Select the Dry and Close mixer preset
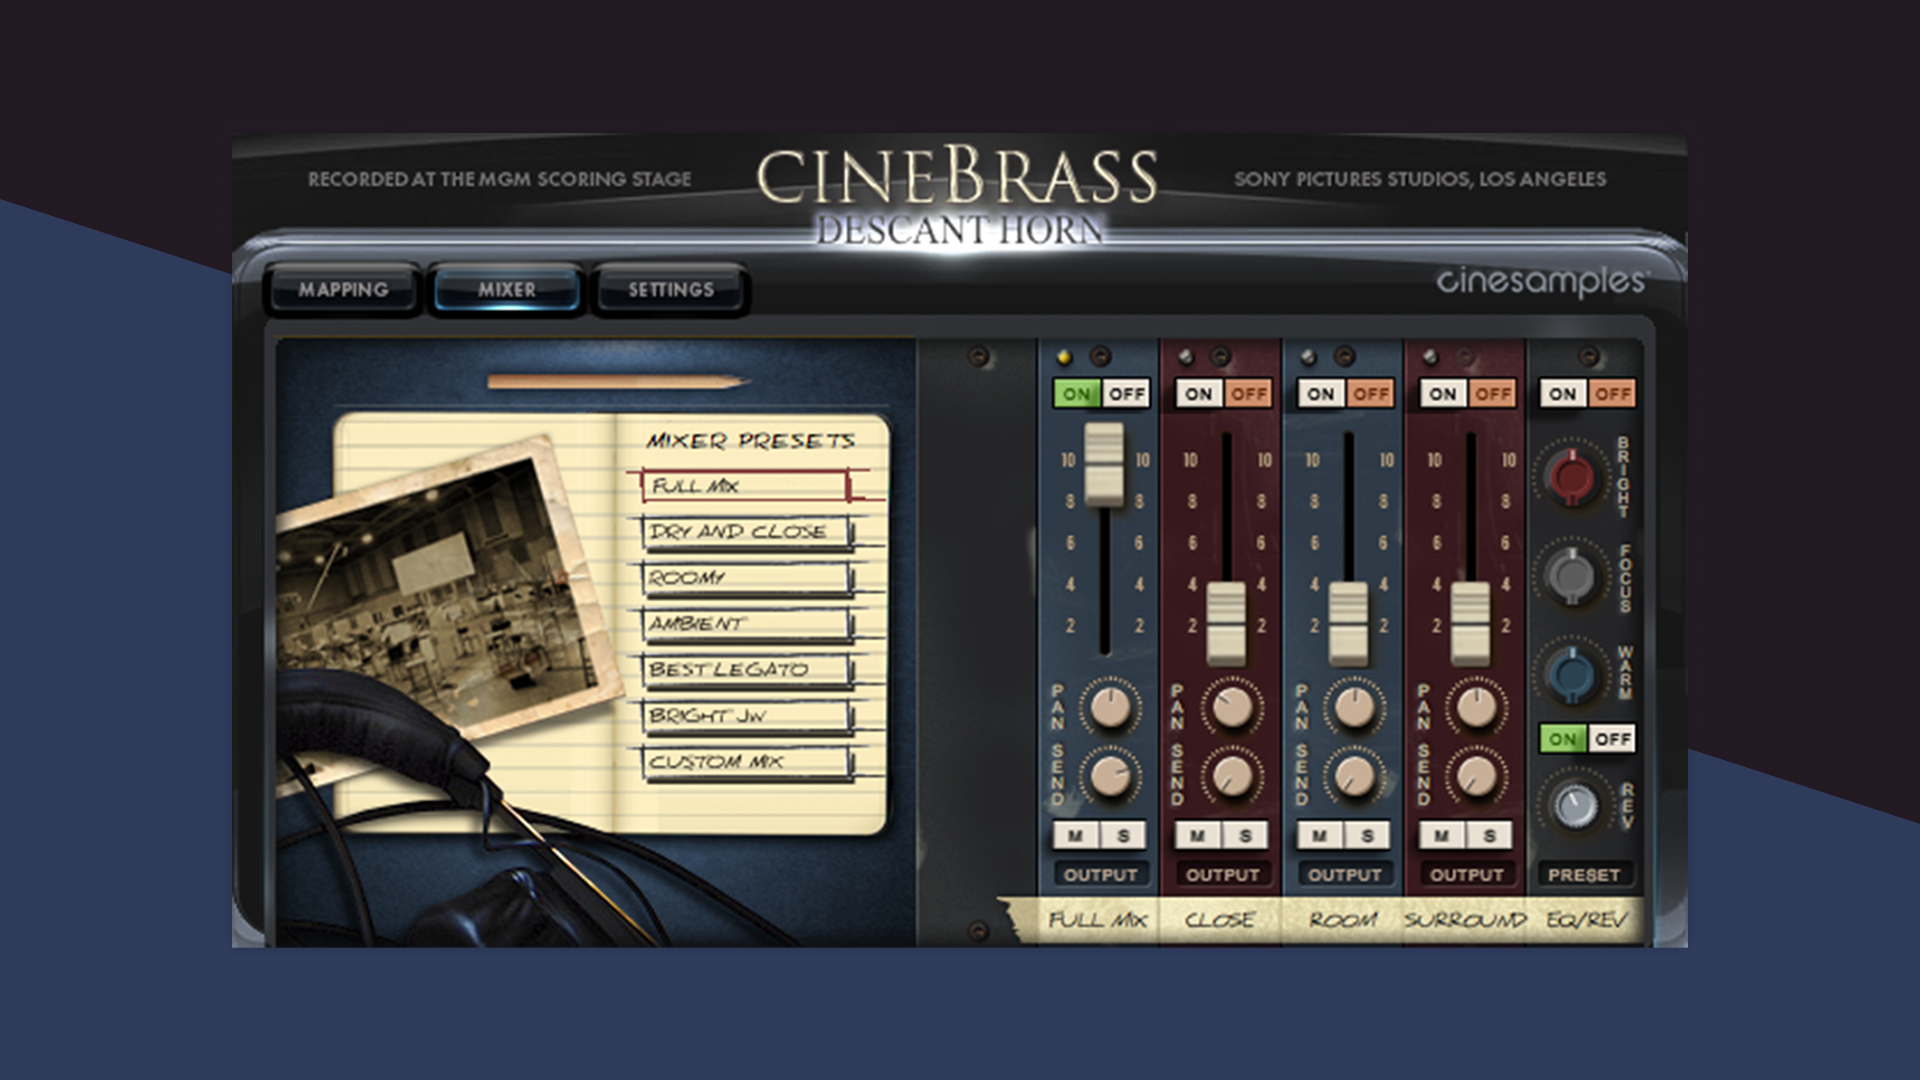 tap(745, 532)
